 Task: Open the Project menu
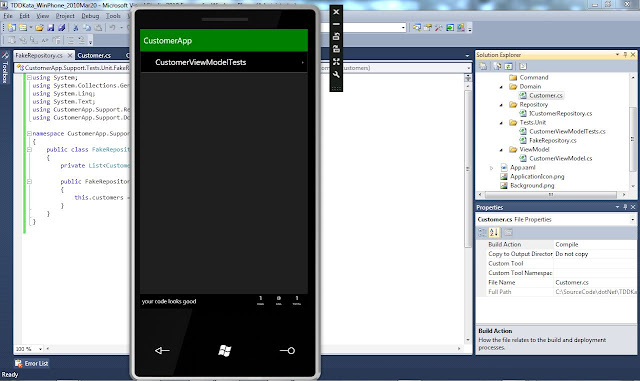point(65,16)
